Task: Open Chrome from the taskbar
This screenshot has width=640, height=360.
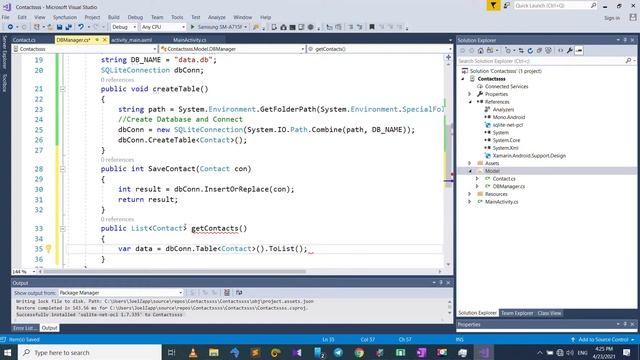Action: coord(359,353)
